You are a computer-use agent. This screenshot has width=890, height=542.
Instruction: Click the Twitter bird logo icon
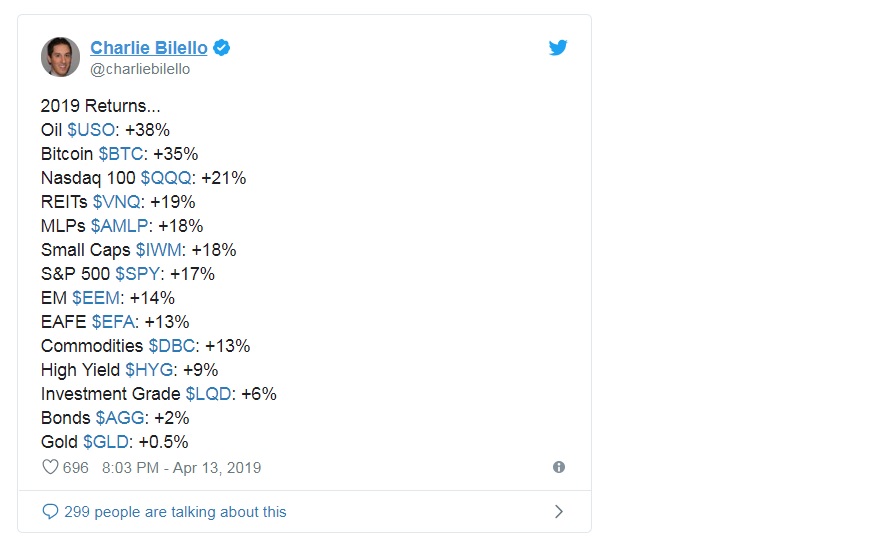pyautogui.click(x=558, y=48)
